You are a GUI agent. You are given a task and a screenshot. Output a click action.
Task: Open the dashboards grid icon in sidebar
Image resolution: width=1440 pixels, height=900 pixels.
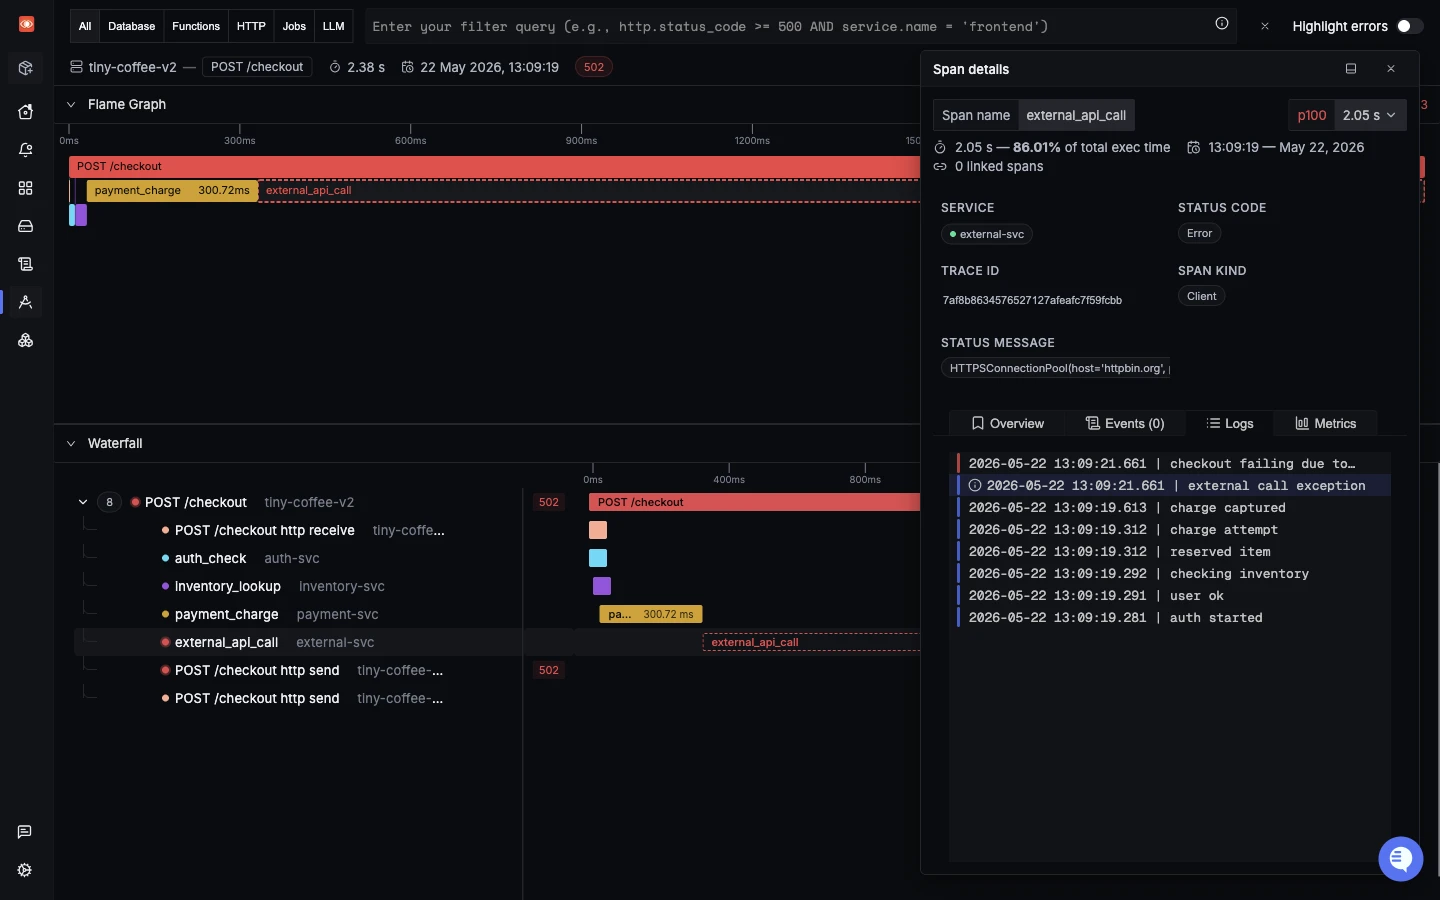click(x=26, y=188)
